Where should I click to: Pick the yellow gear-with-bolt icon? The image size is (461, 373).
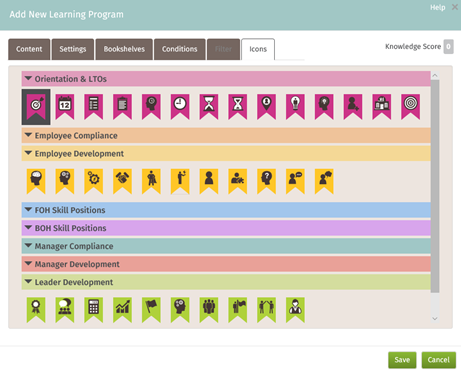[94, 181]
